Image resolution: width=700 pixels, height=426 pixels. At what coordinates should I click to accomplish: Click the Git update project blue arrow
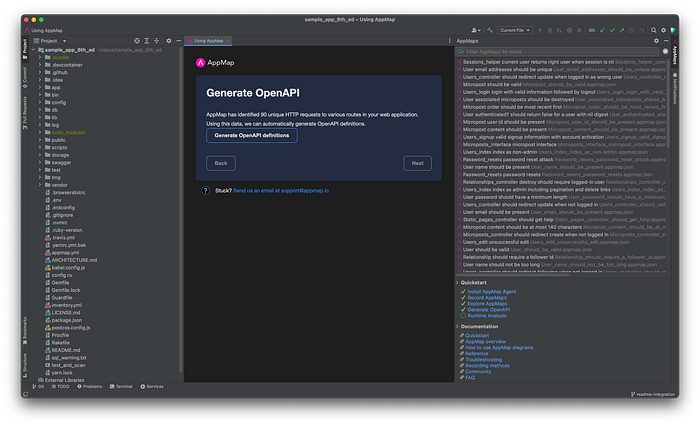pyautogui.click(x=602, y=30)
